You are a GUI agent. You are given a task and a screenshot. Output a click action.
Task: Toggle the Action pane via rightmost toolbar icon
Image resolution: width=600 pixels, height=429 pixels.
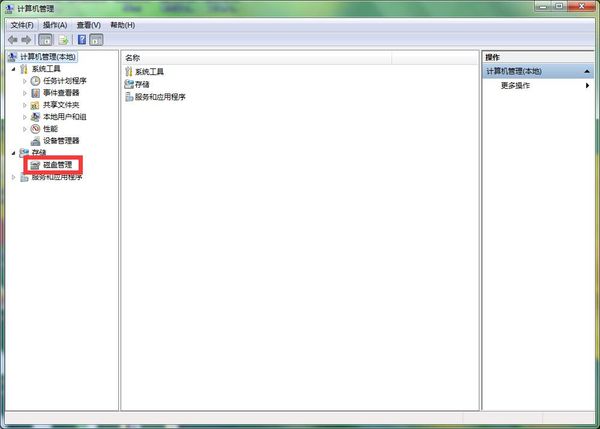coord(96,40)
